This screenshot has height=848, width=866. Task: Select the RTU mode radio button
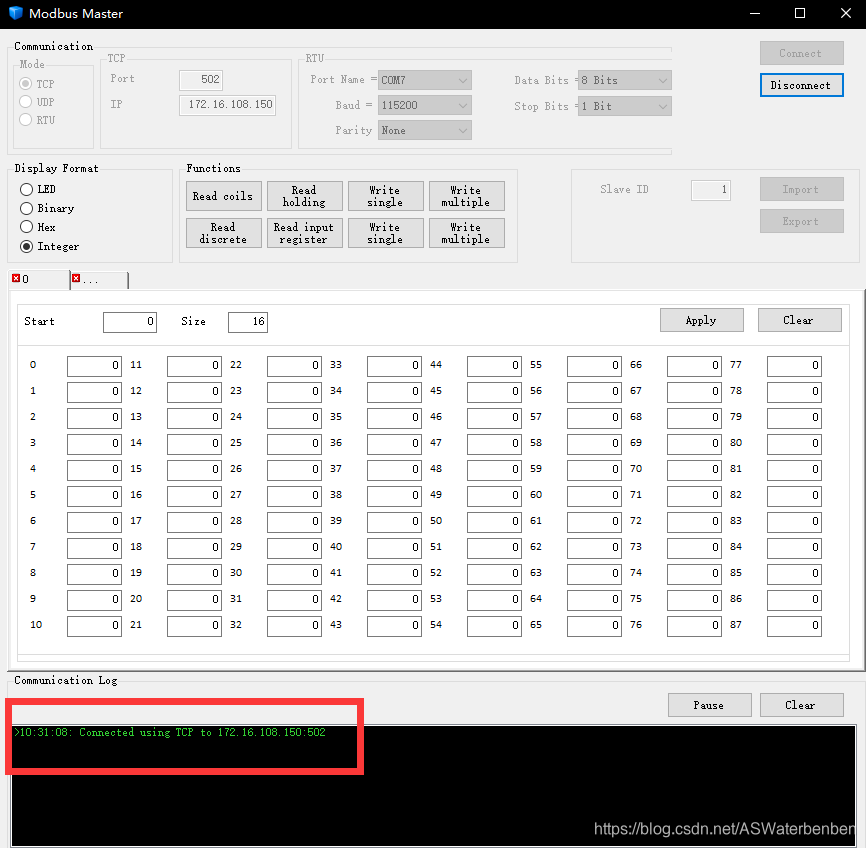point(25,119)
